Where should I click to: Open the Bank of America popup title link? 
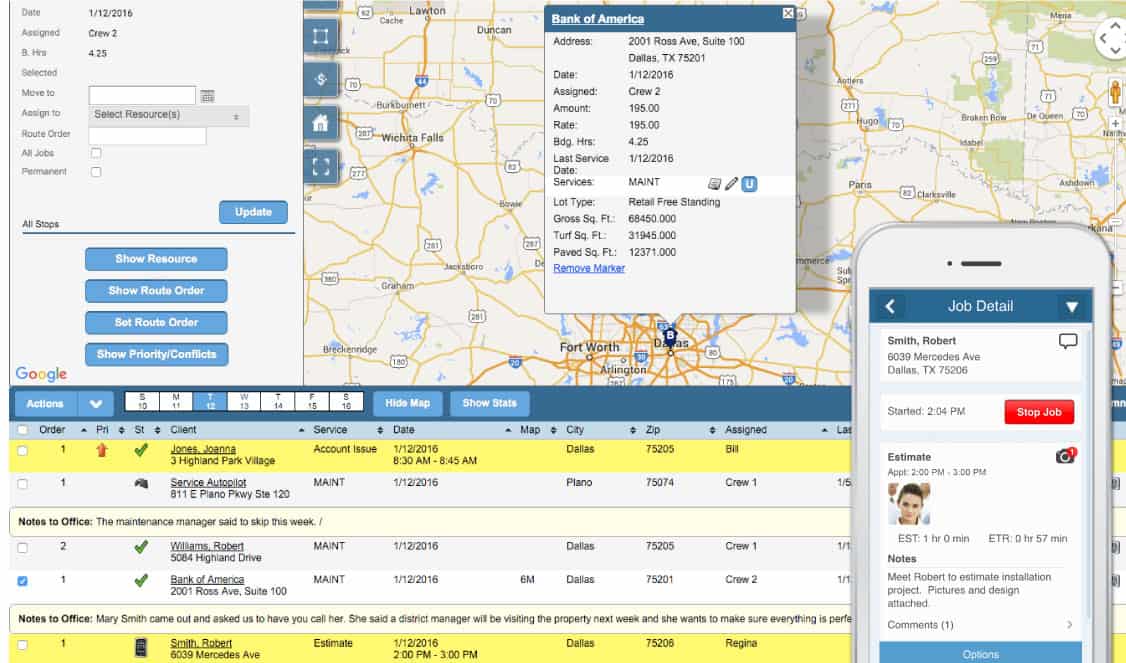tap(597, 19)
